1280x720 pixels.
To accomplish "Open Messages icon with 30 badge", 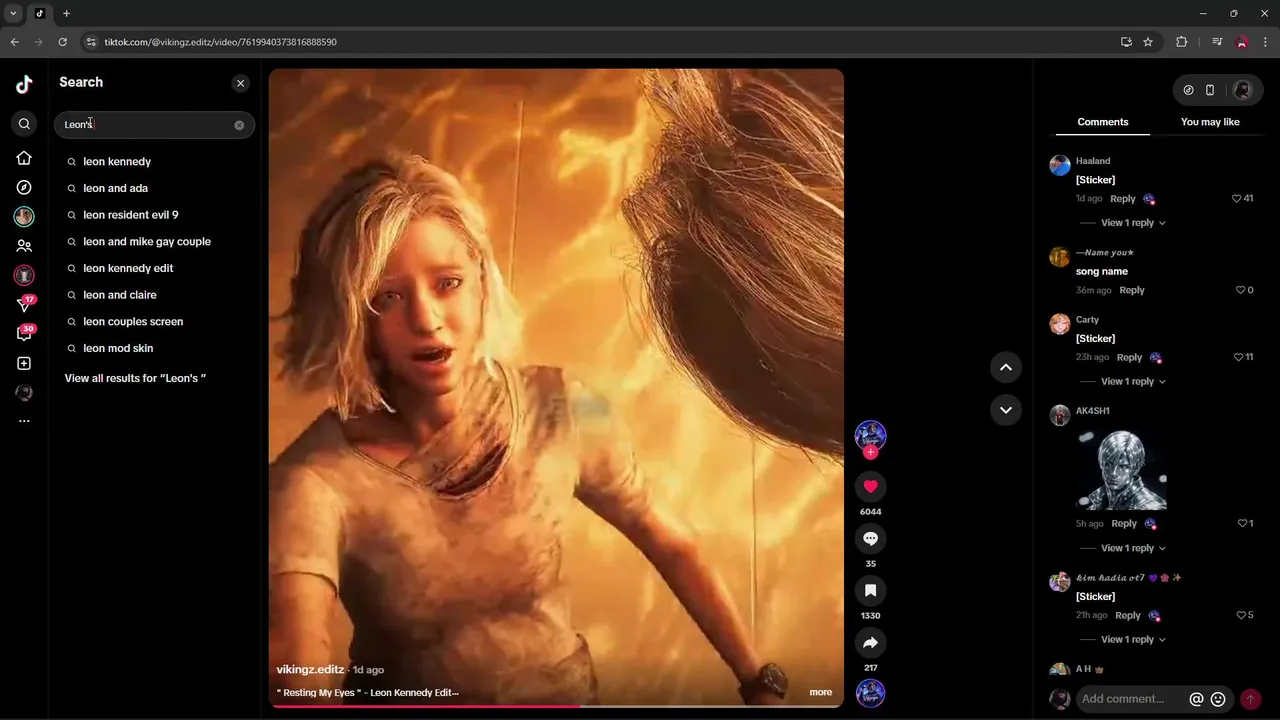I will 25,333.
